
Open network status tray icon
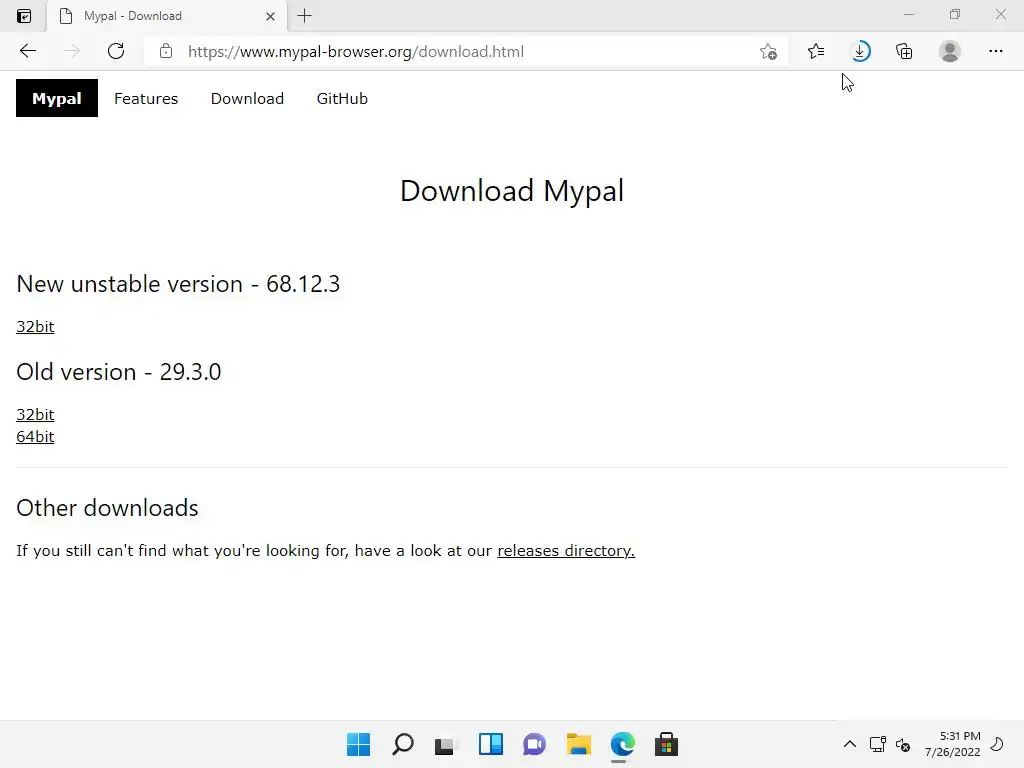pyautogui.click(x=878, y=744)
